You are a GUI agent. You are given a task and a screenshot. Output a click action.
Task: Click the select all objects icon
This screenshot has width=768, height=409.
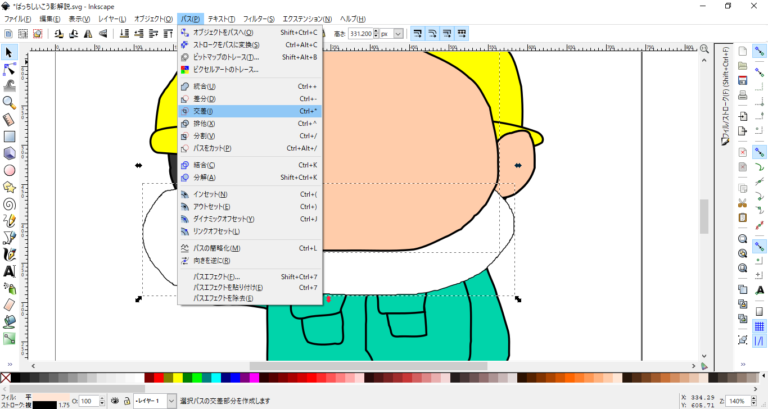tap(8, 34)
